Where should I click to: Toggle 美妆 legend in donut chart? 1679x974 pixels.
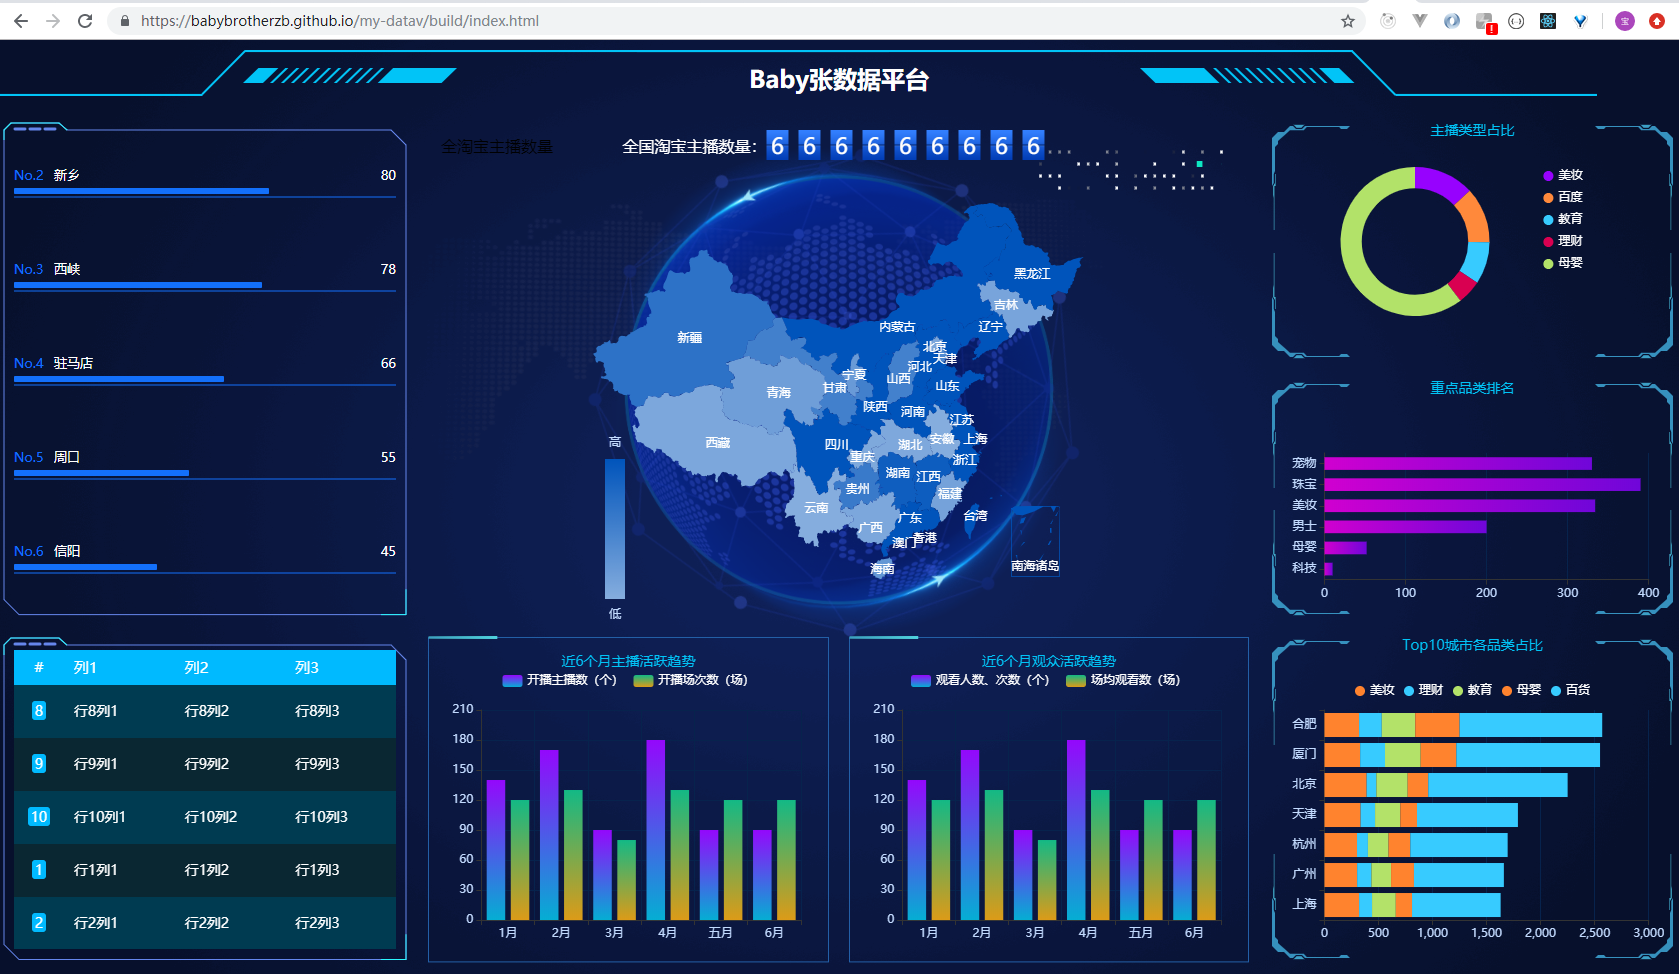point(1563,175)
